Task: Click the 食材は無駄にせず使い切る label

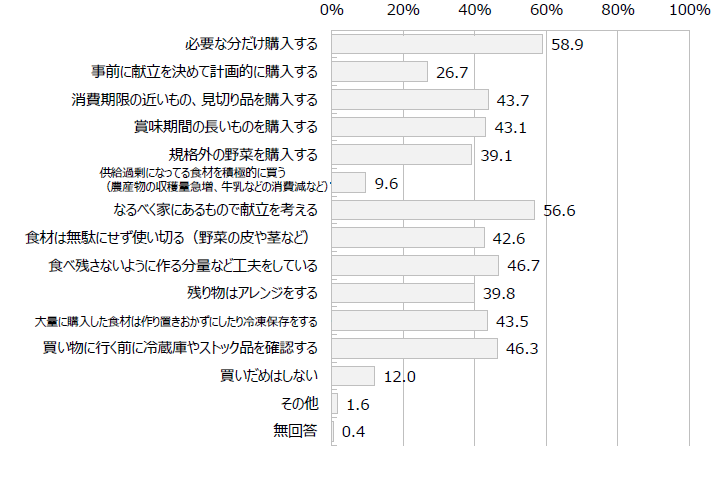Action: click(171, 237)
